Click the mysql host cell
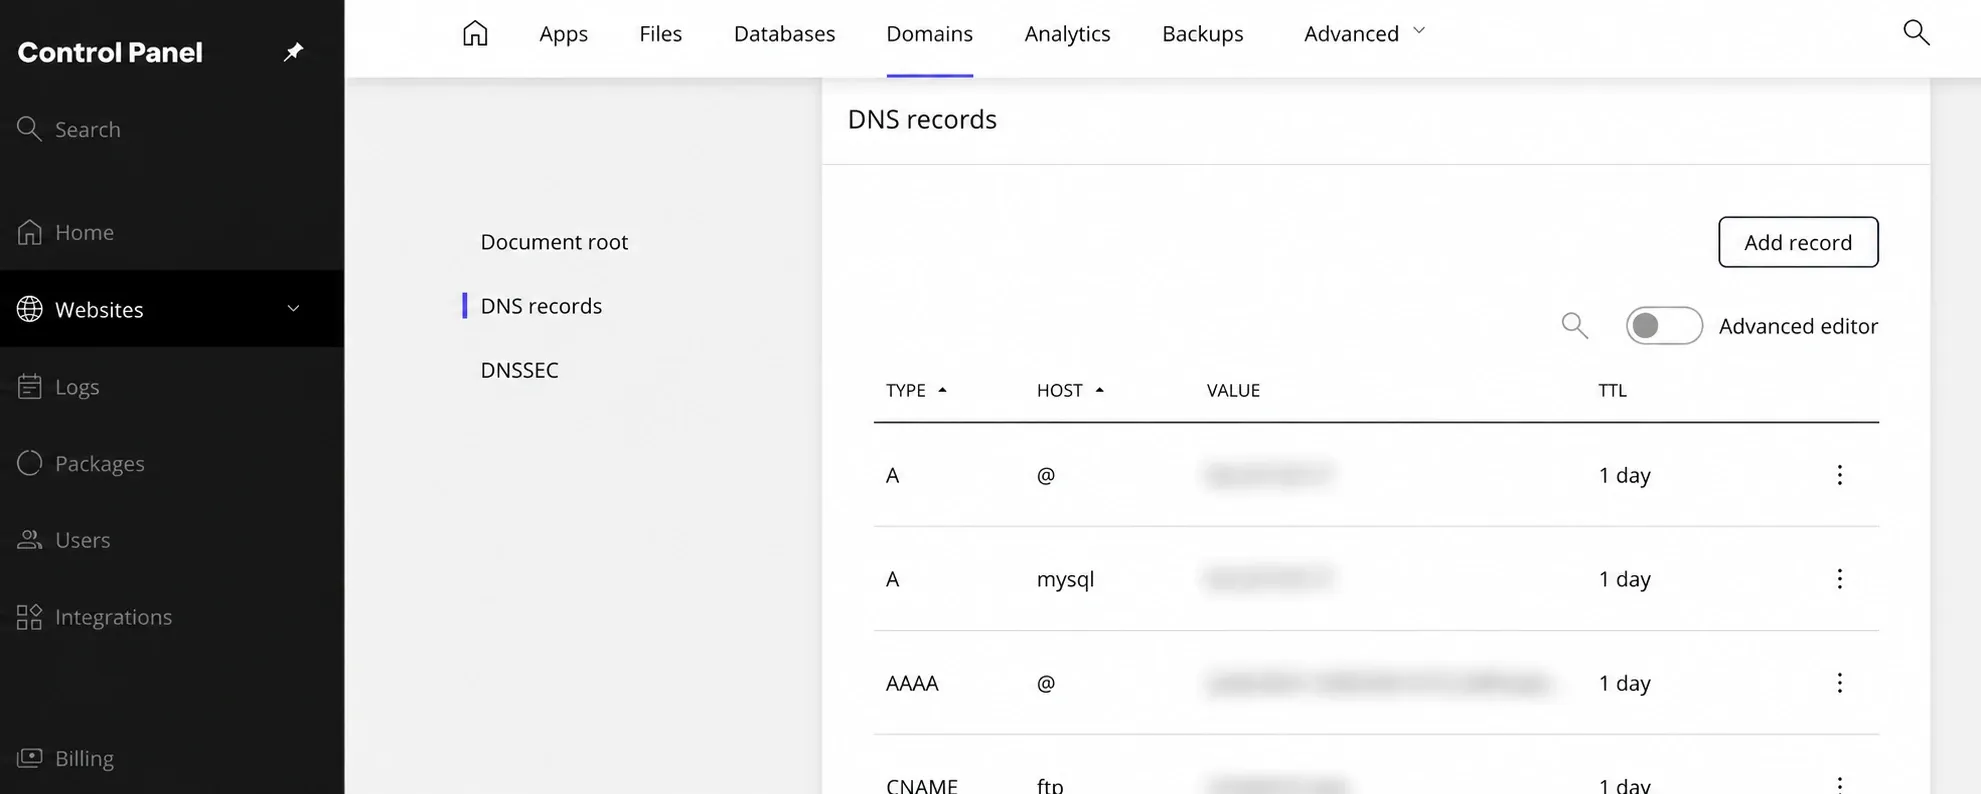The height and width of the screenshot is (794, 1981). [x=1065, y=579]
